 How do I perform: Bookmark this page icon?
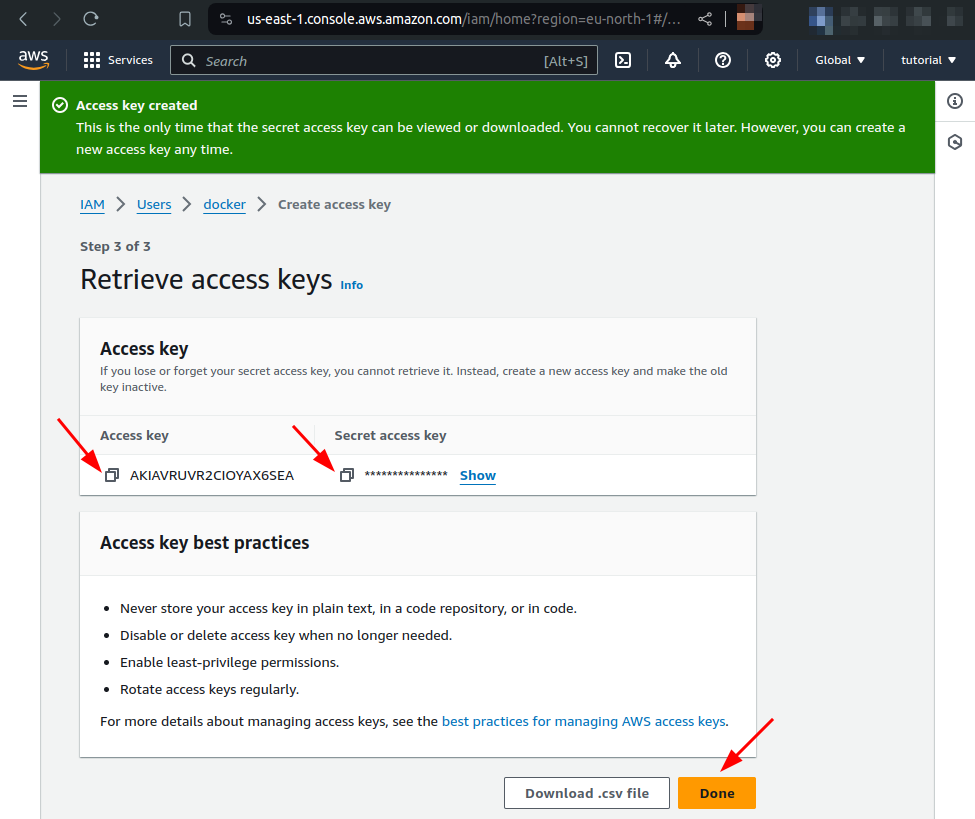click(185, 19)
